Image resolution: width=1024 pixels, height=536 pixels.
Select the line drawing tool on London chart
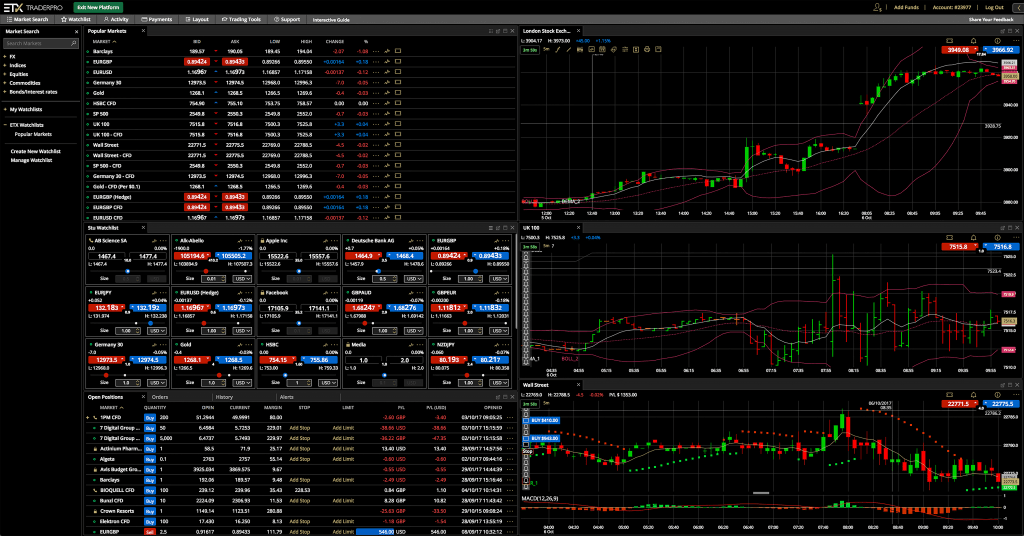[568, 50]
